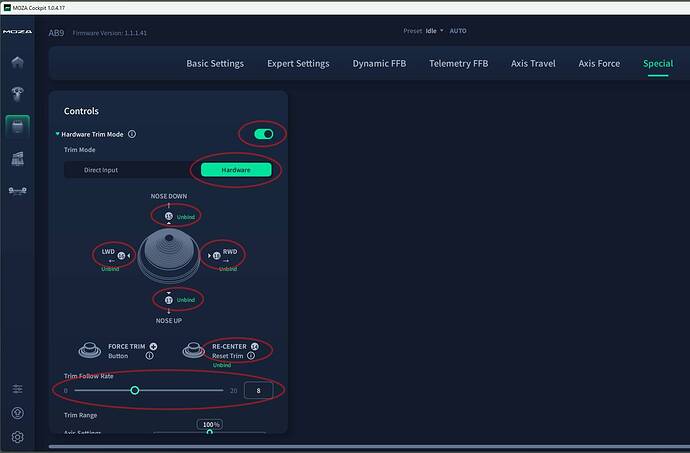Select the Special tab
Image resolution: width=690 pixels, height=453 pixels.
point(658,64)
